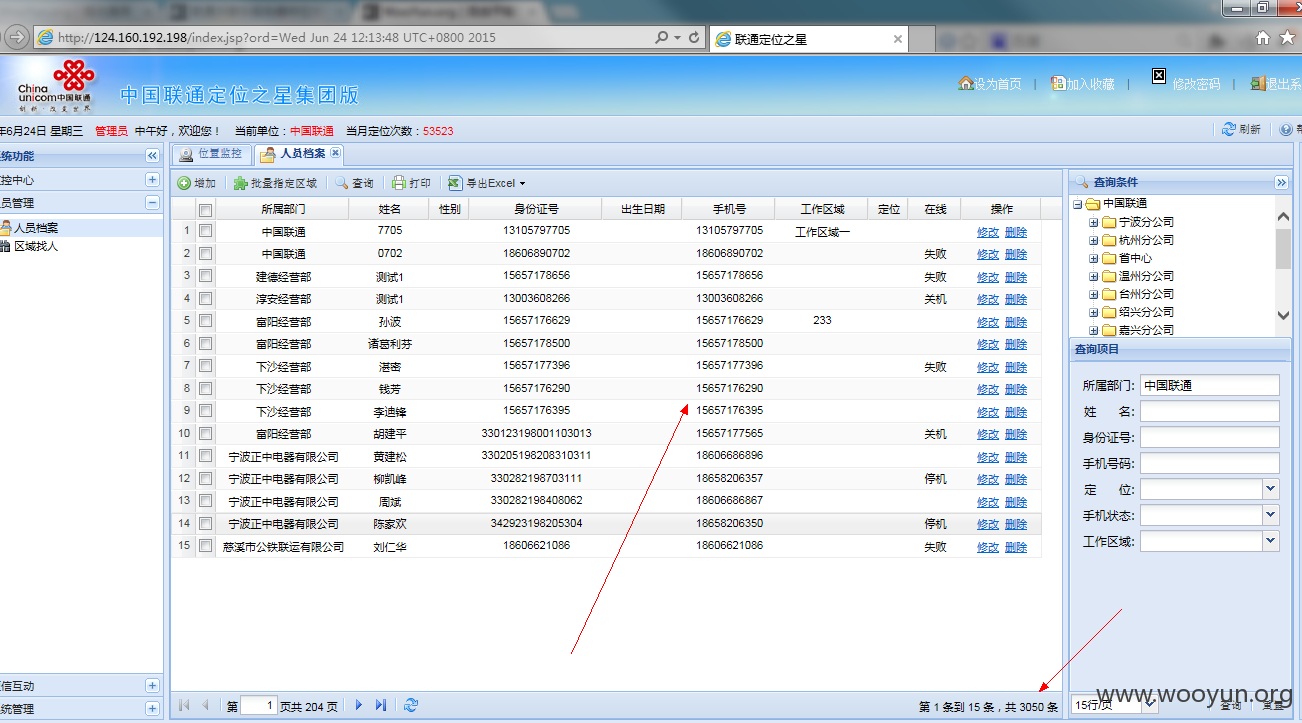Check row 8 checkbox for 钱芳

pyautogui.click(x=205, y=389)
